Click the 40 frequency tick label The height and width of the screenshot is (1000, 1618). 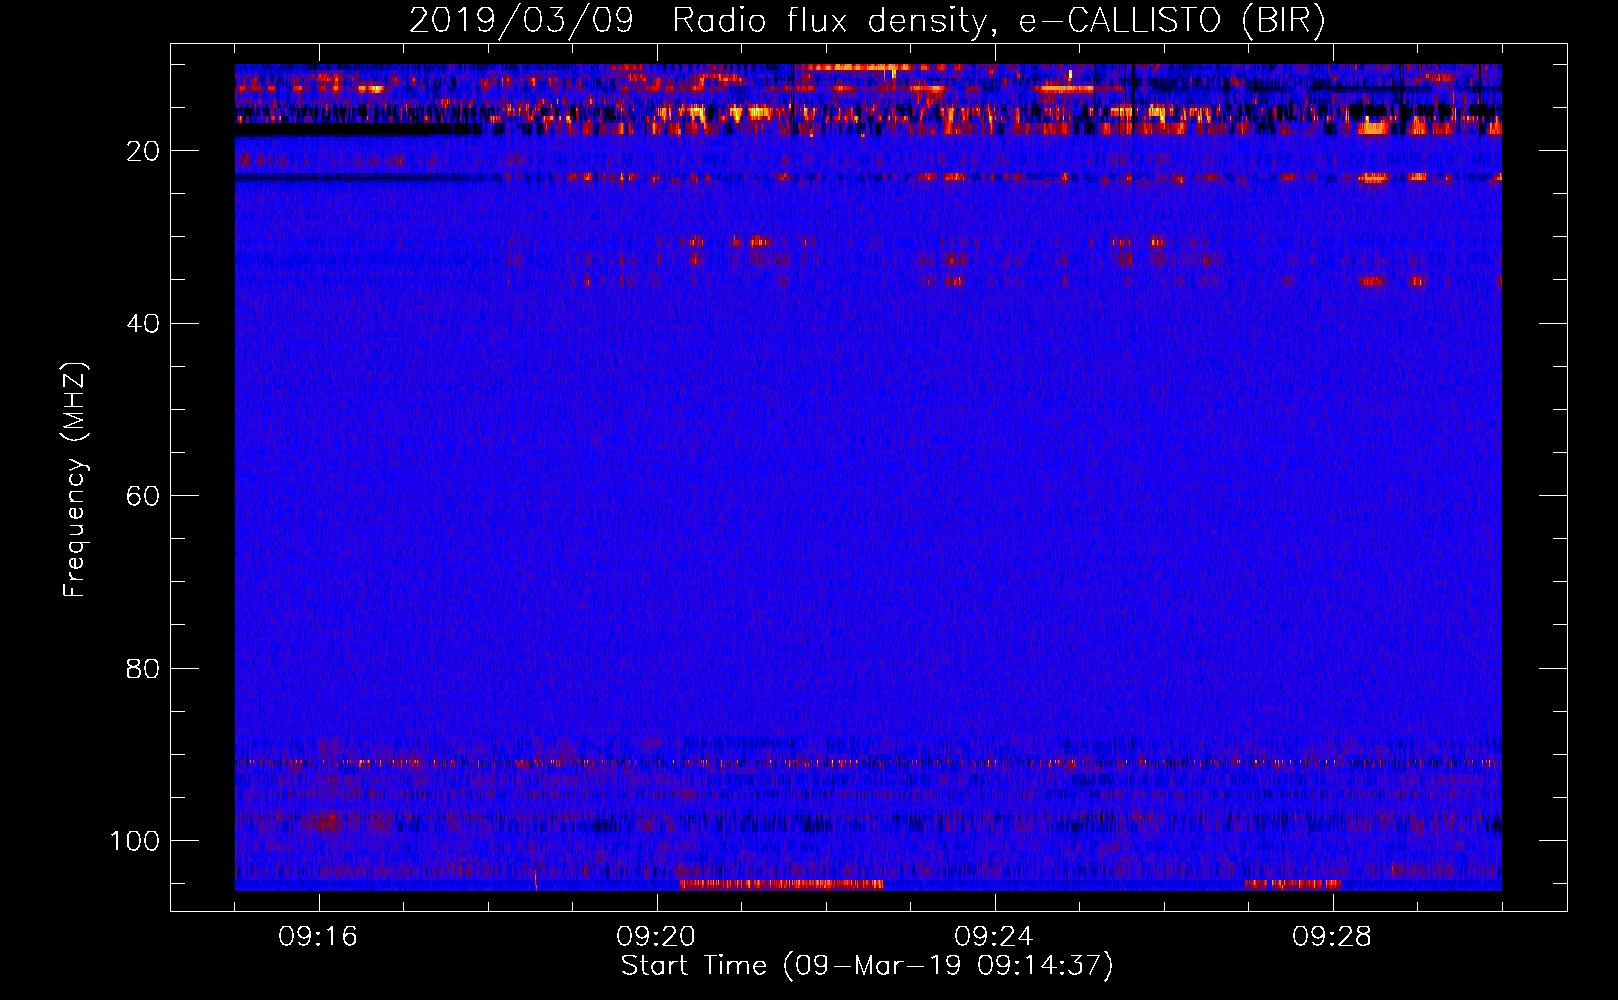pyautogui.click(x=143, y=324)
